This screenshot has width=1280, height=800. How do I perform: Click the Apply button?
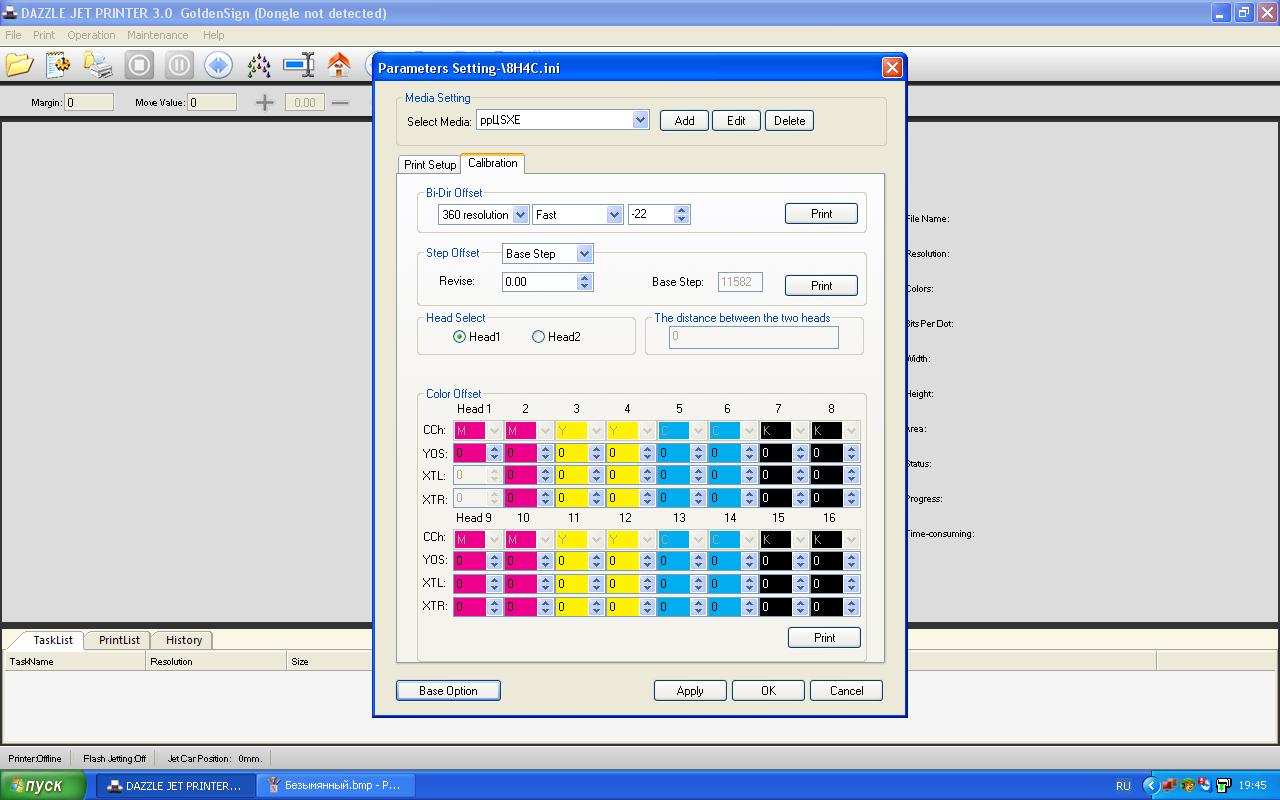[690, 691]
